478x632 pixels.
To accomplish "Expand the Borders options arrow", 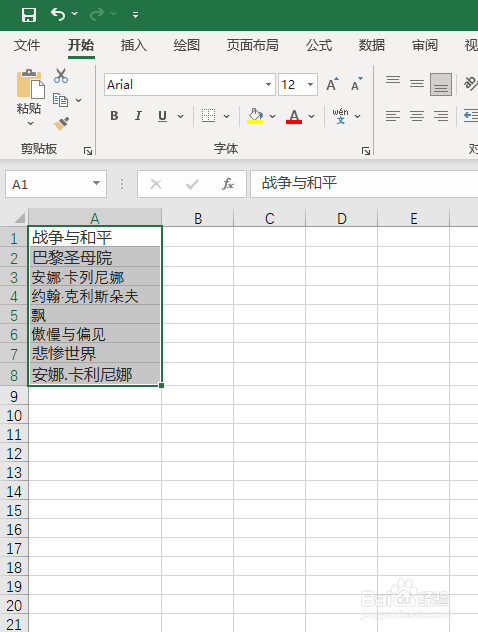I will (x=227, y=116).
